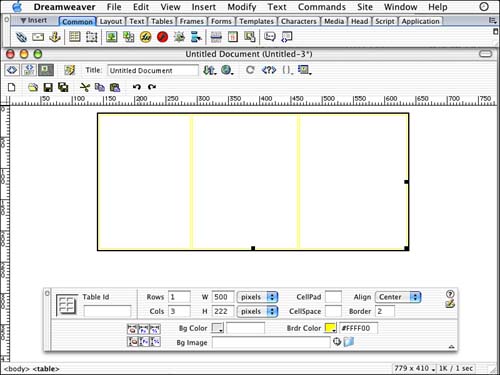Screen dimensions: 500x375
Task: Switch to Design view
Action: pos(45,70)
